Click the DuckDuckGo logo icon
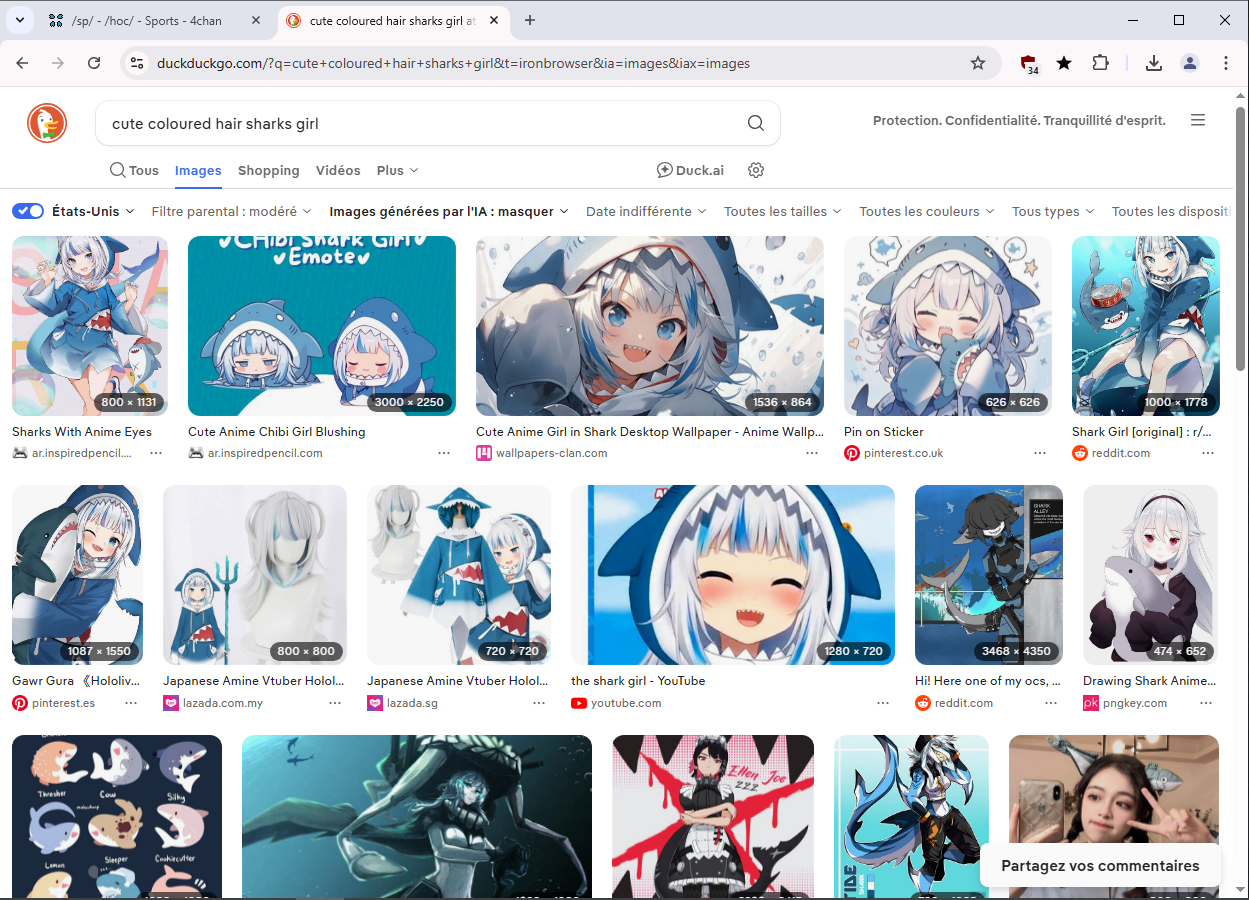The image size is (1249, 900). coord(46,123)
